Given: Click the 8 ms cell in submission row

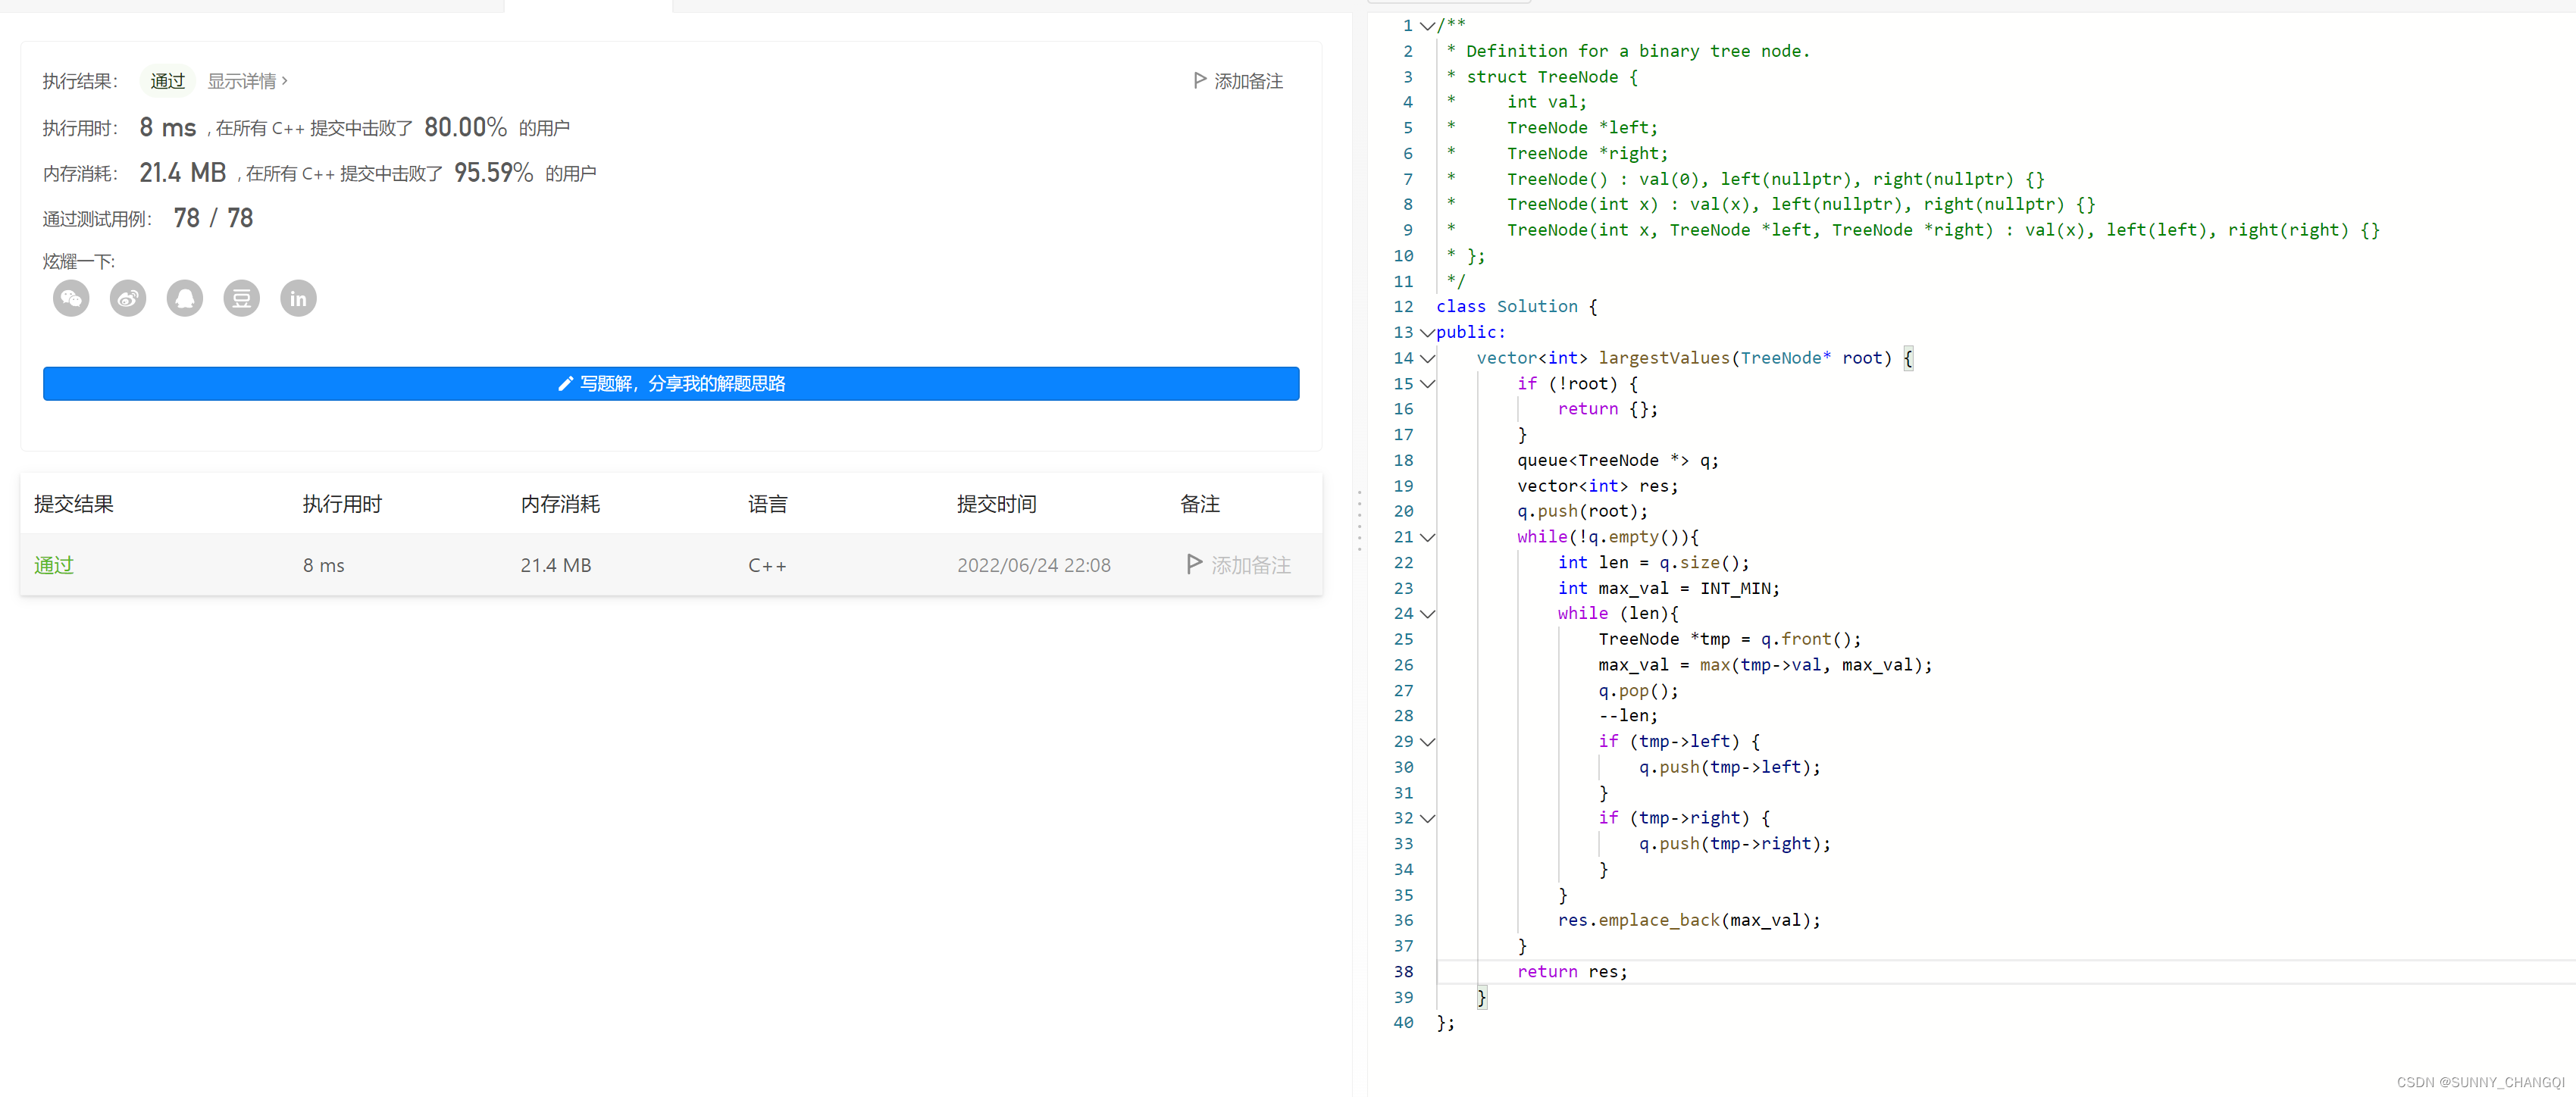Looking at the screenshot, I should click(x=324, y=565).
